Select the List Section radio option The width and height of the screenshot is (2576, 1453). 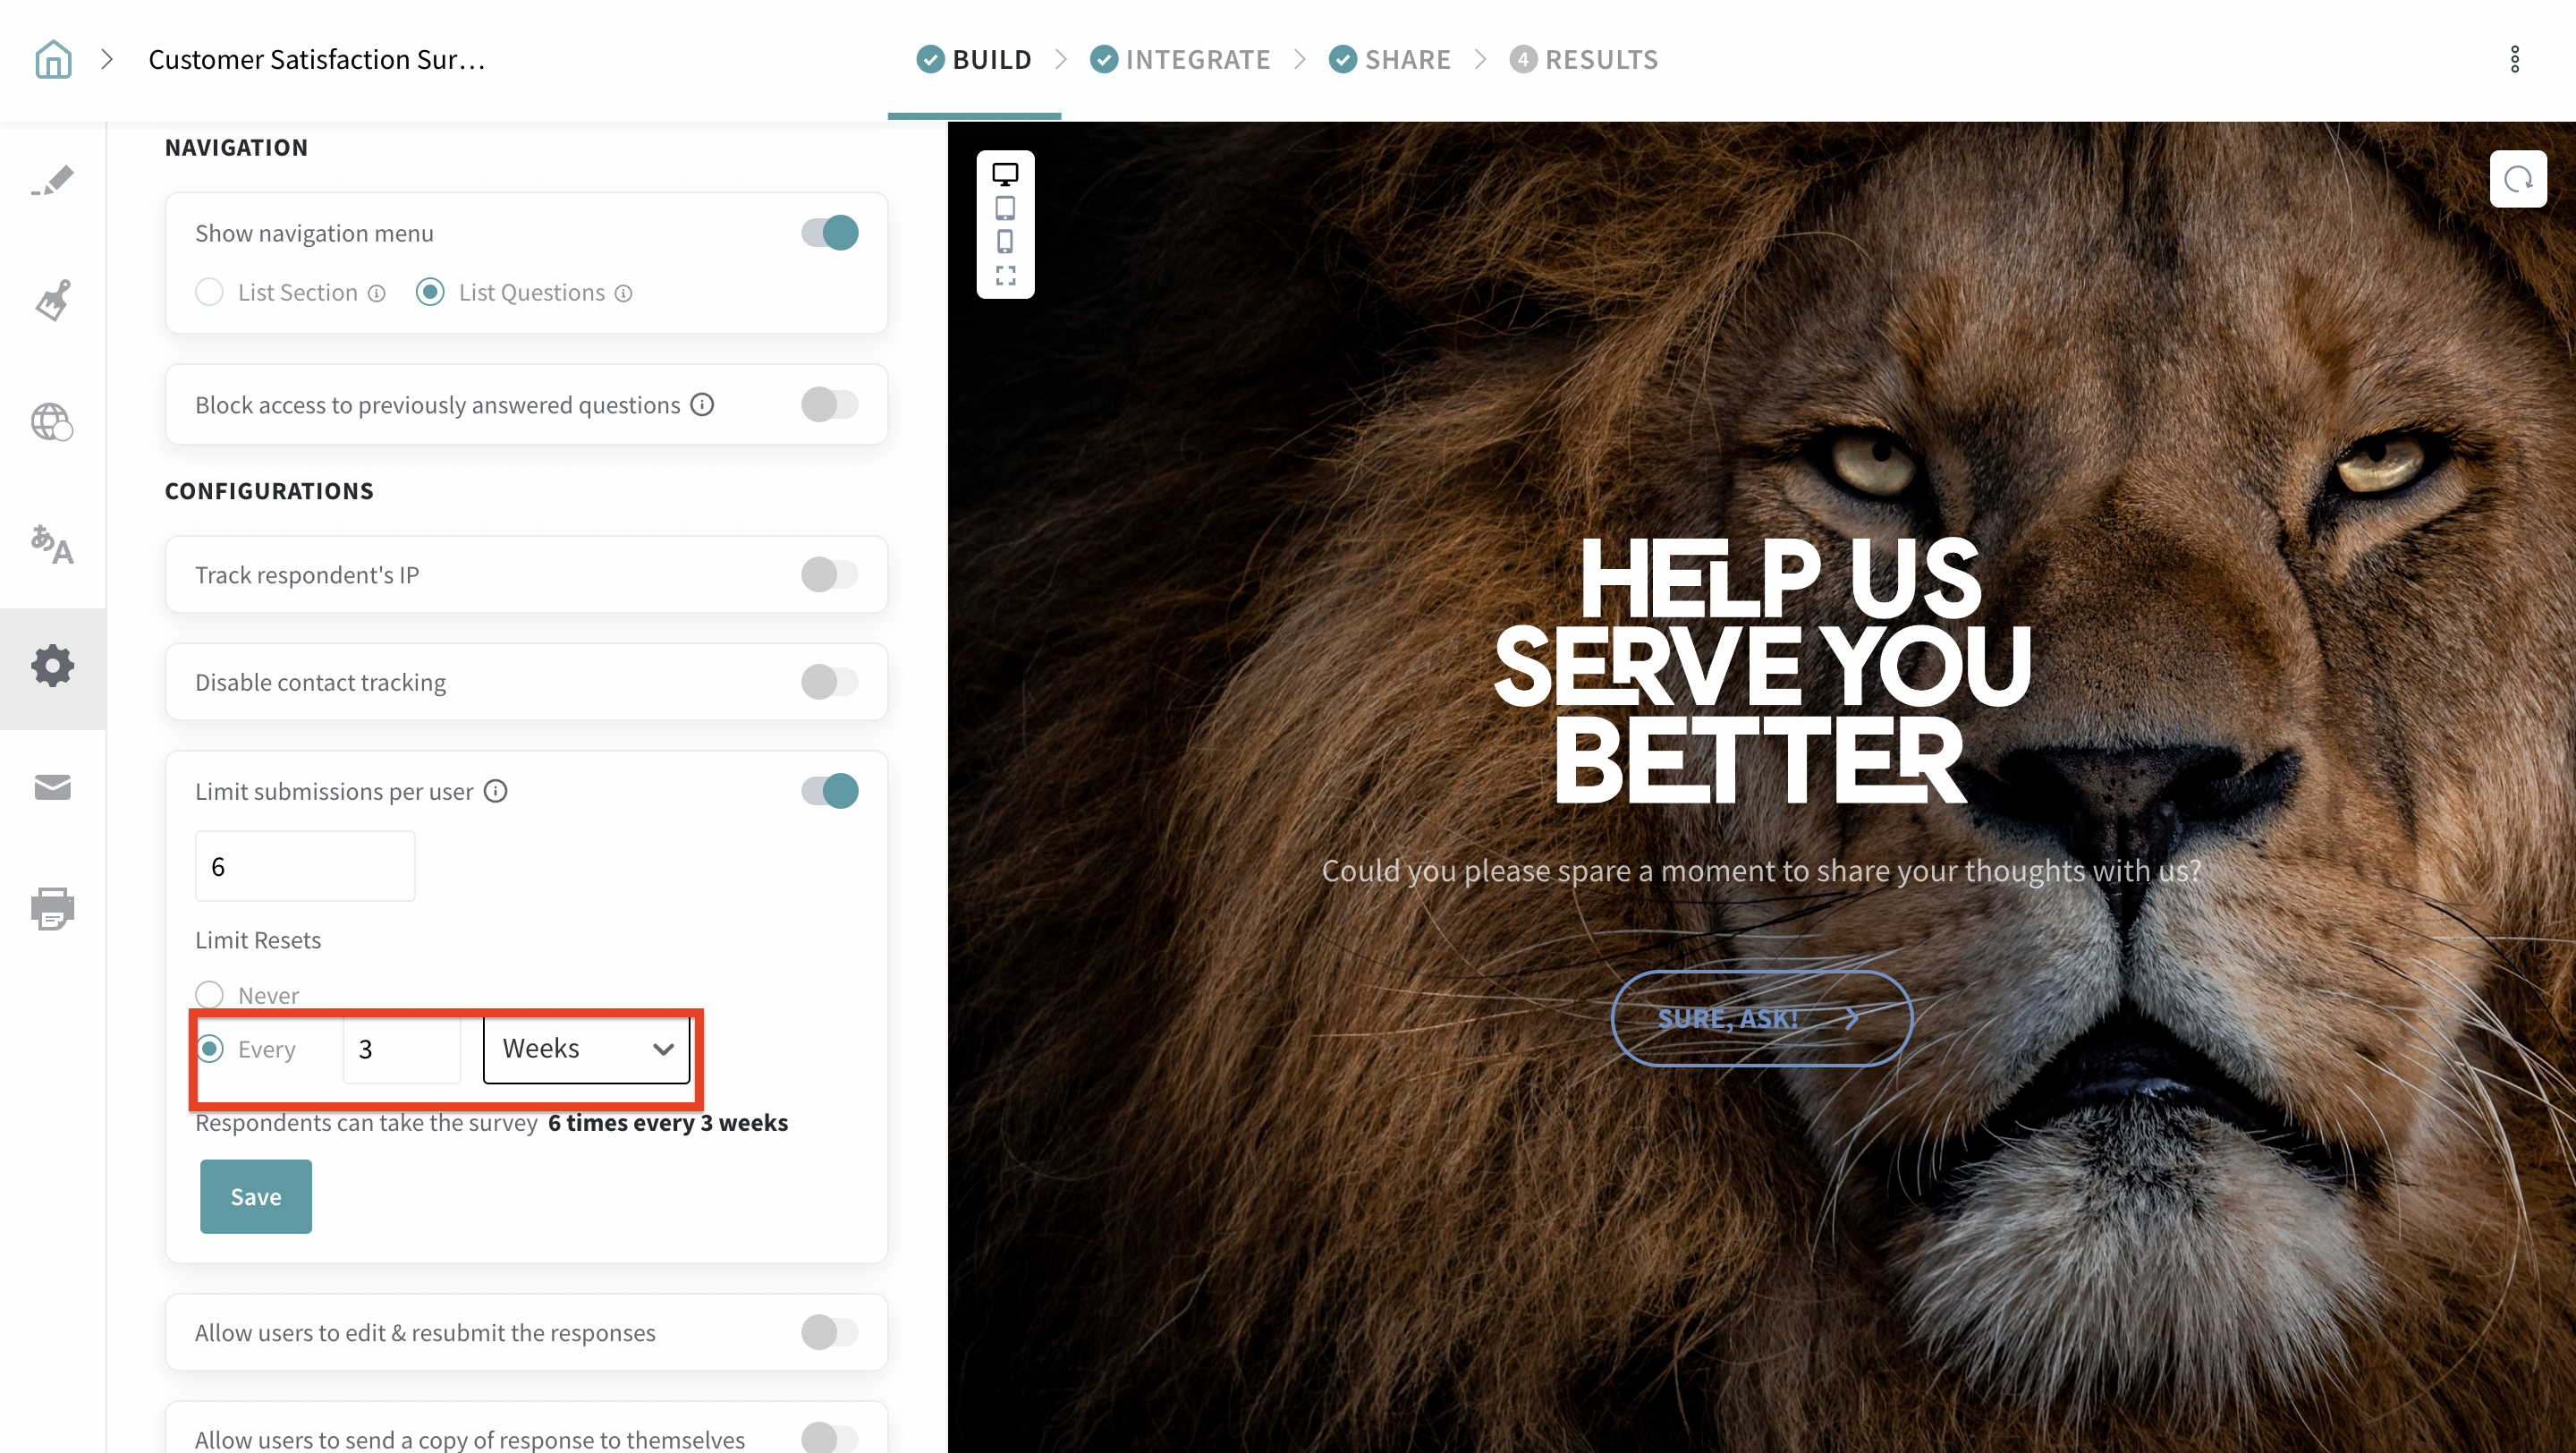(209, 292)
